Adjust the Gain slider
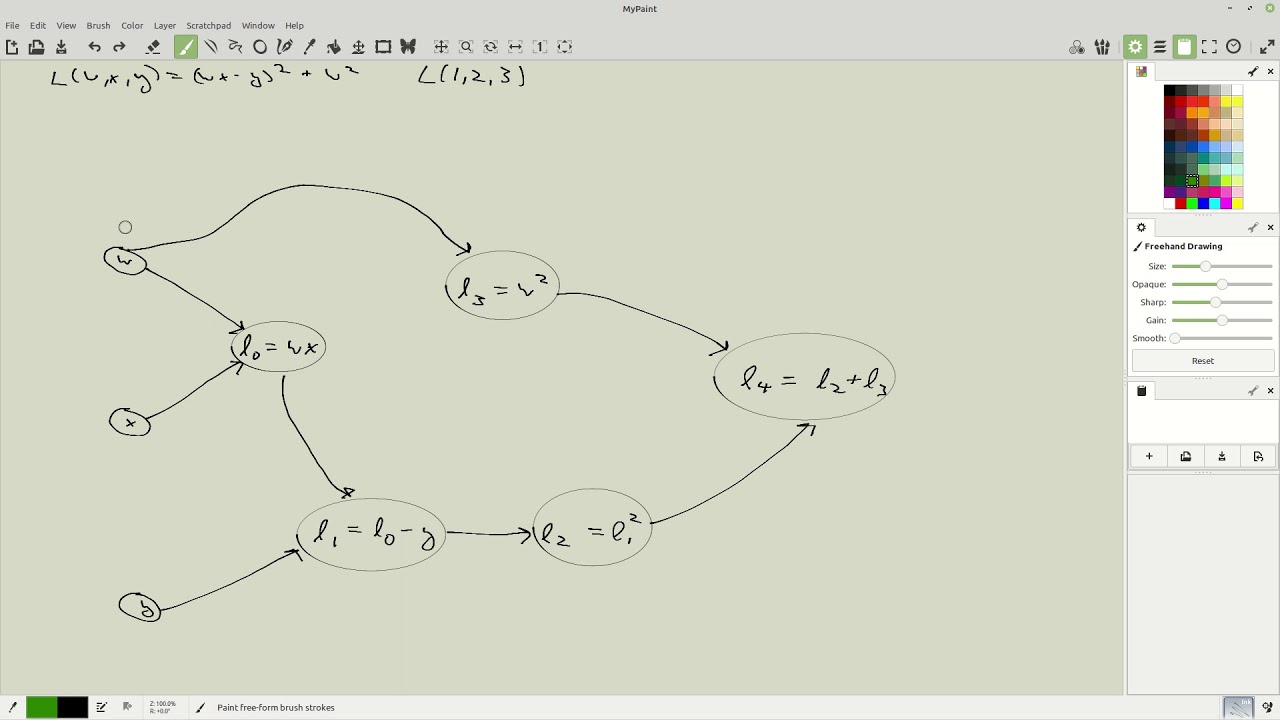The image size is (1280, 720). (1222, 320)
